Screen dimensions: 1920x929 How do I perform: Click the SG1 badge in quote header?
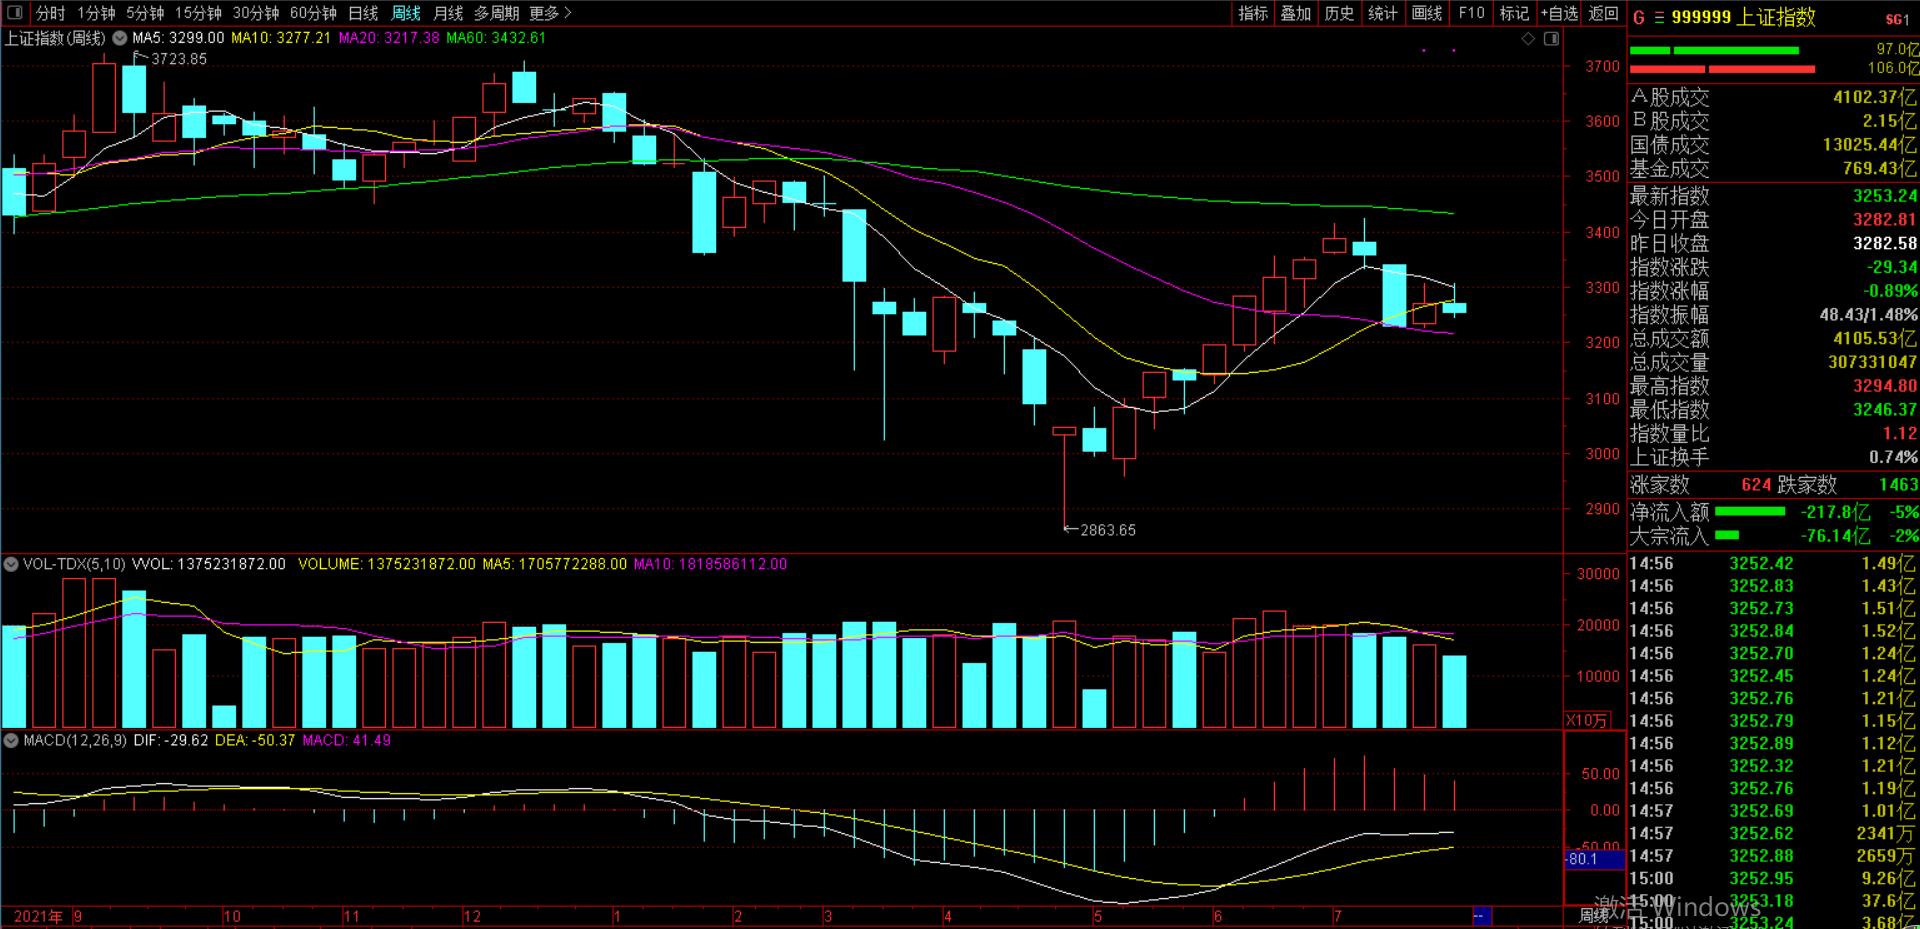coord(1897,19)
